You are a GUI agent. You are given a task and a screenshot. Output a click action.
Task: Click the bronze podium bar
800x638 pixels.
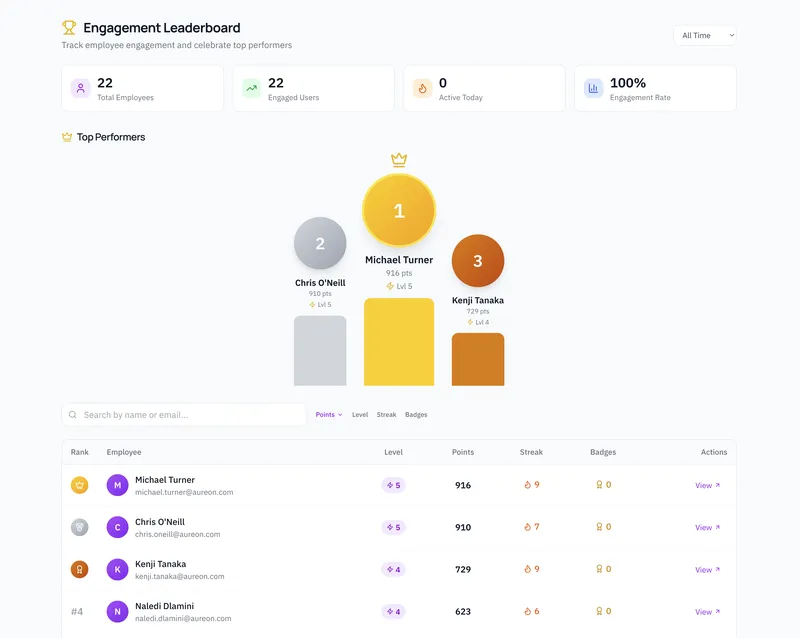tap(478, 359)
